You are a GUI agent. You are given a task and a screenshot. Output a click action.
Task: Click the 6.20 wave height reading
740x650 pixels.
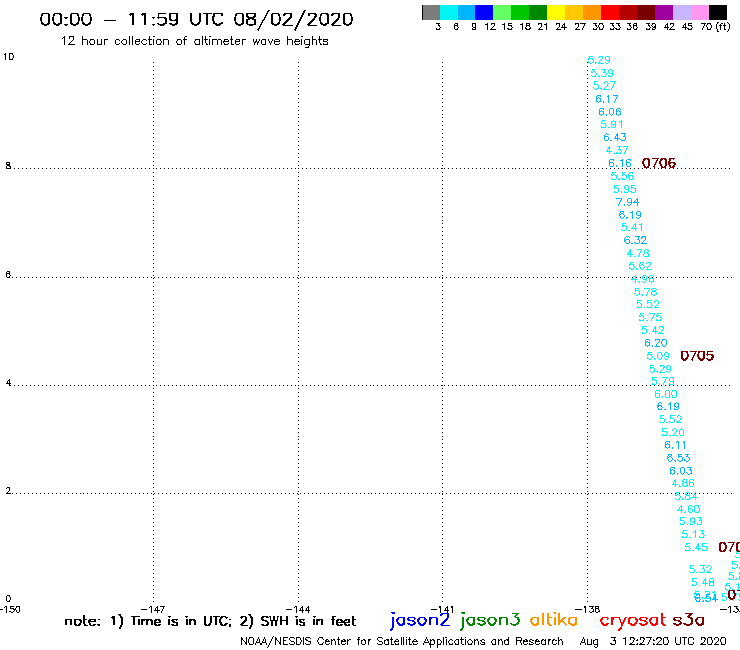click(656, 343)
